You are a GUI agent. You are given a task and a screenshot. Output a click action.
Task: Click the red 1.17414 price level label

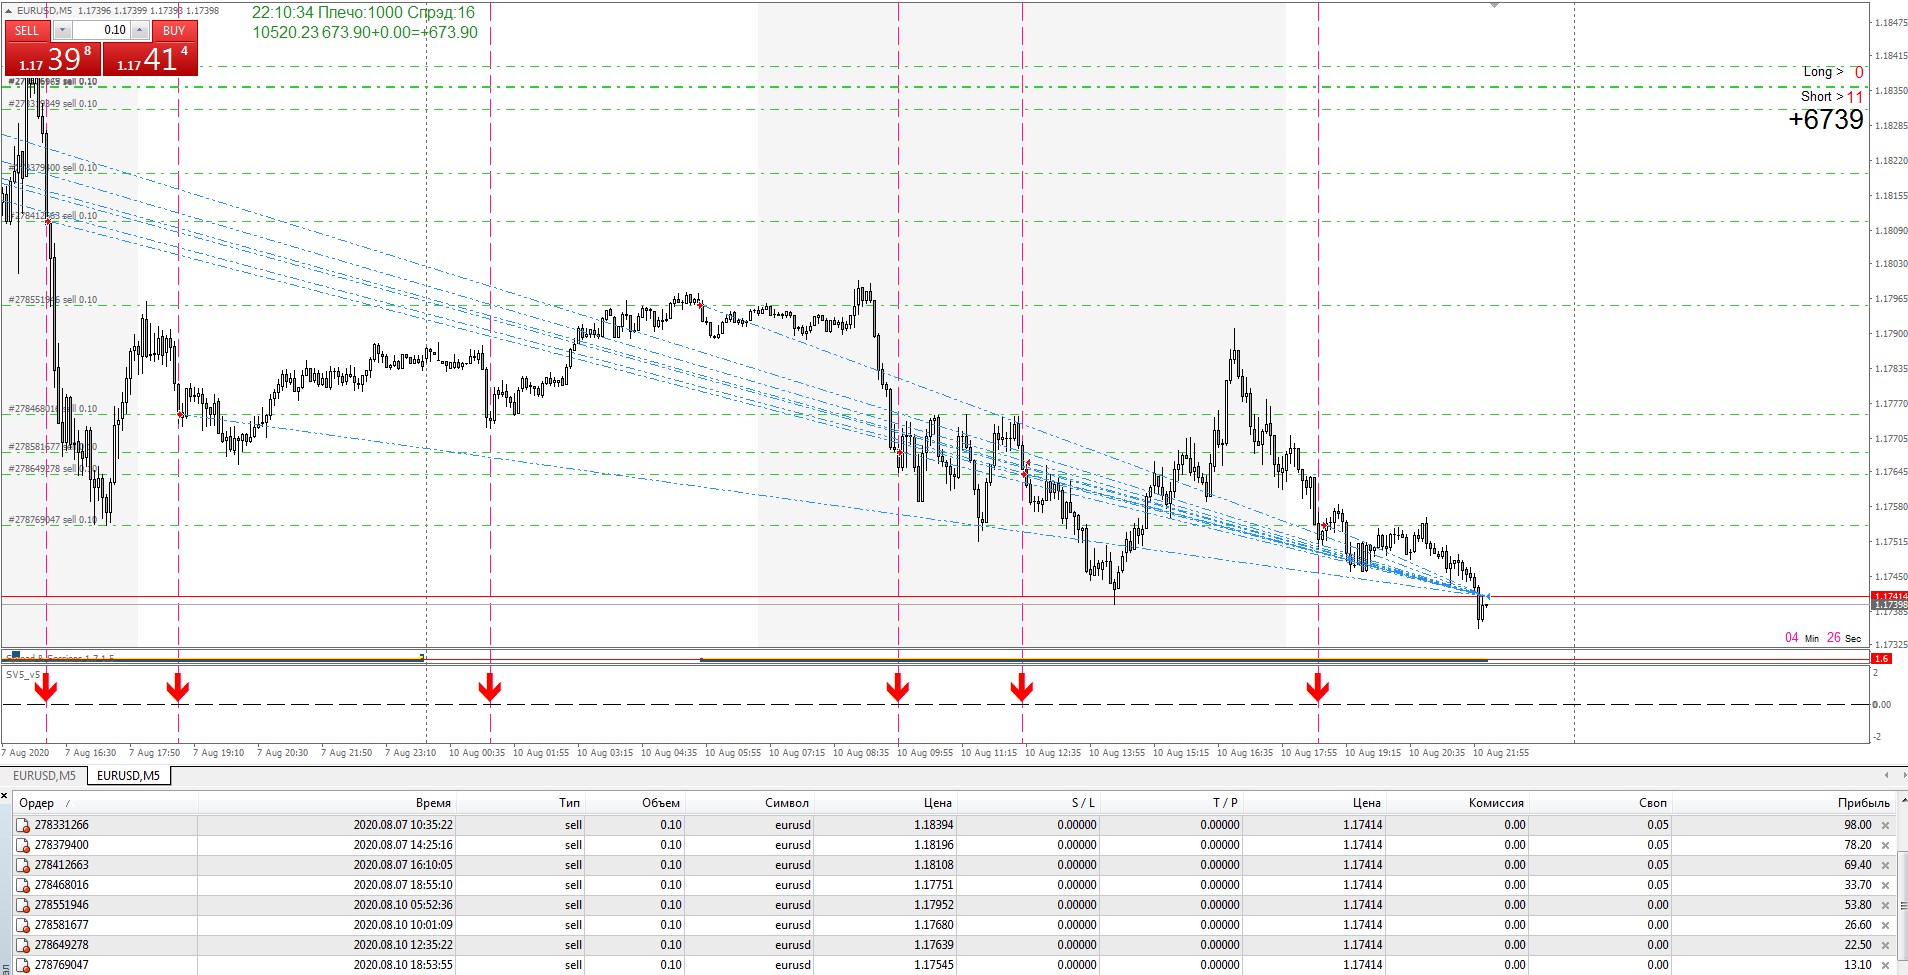pos(1889,596)
